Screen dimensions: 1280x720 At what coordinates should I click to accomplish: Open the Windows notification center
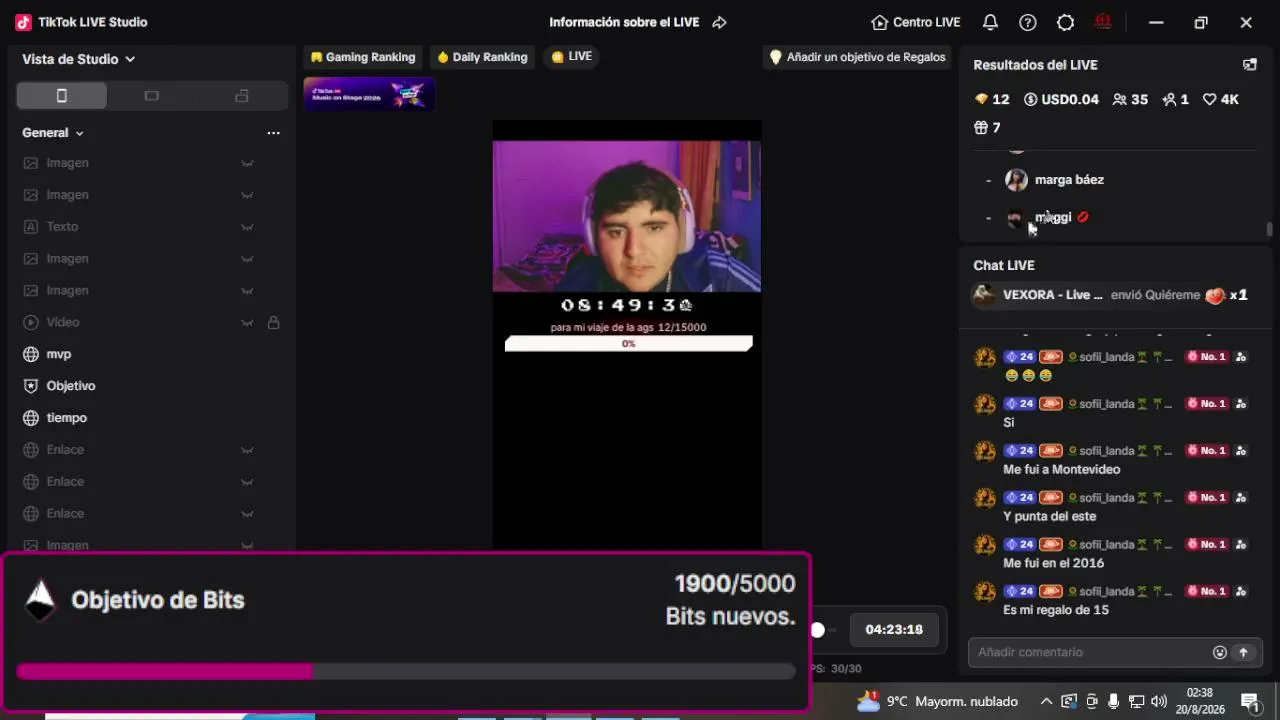(1250, 701)
